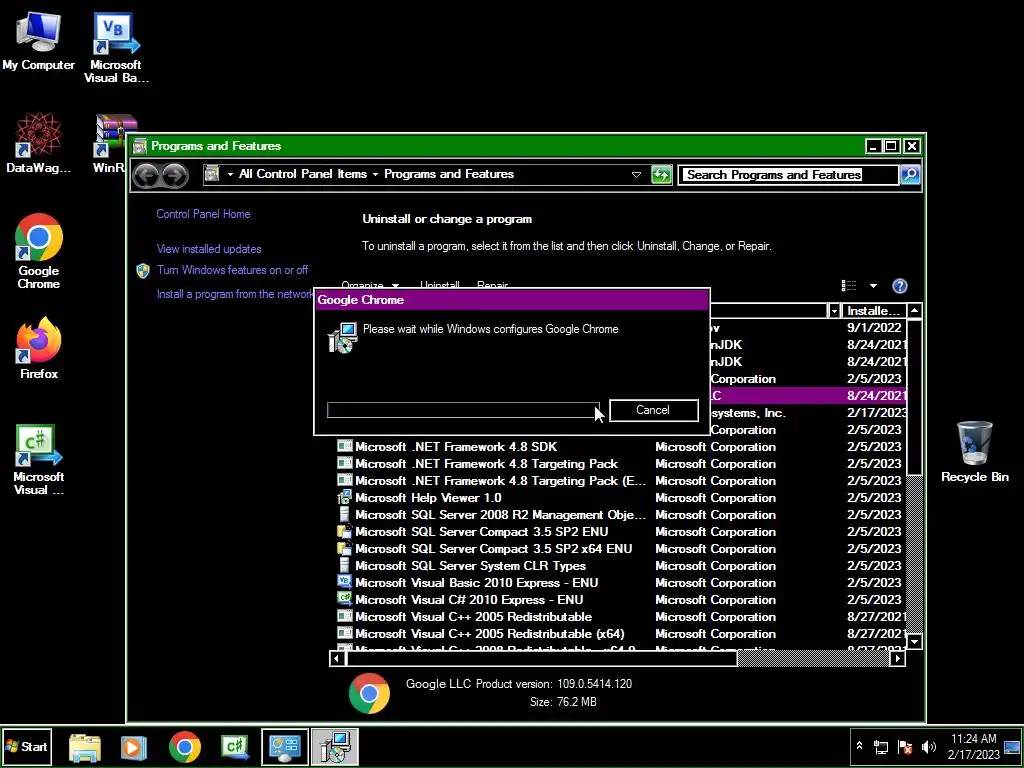Click Help Viewer 1.0 row icon
The height and width of the screenshot is (768, 1024).
[x=344, y=498]
